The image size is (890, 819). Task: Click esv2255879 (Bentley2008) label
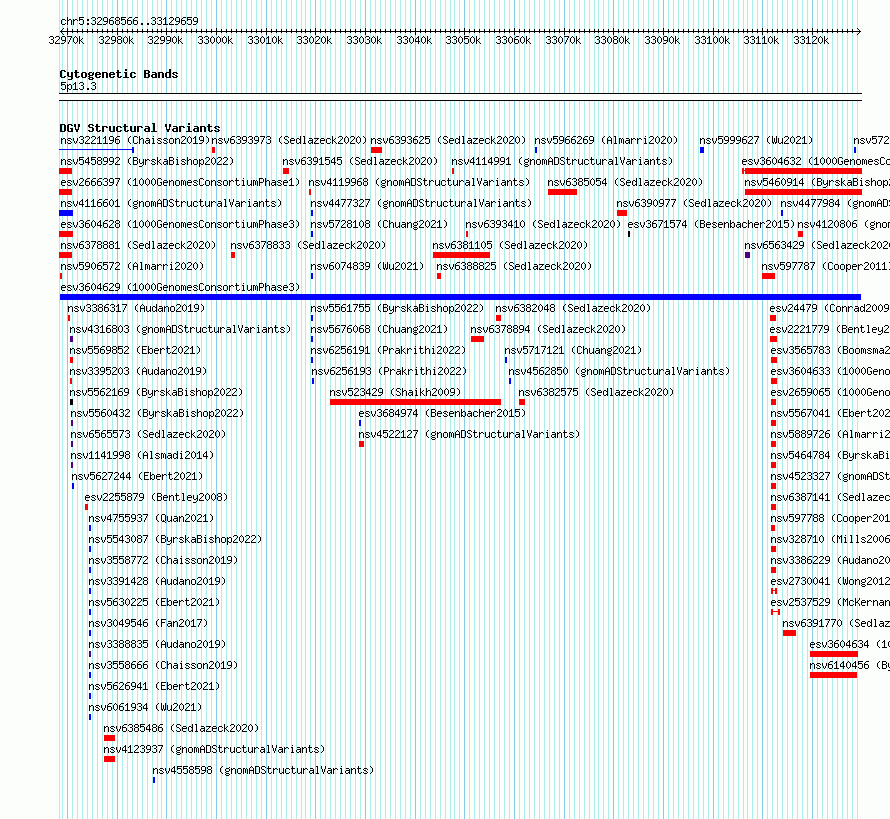[x=156, y=497]
